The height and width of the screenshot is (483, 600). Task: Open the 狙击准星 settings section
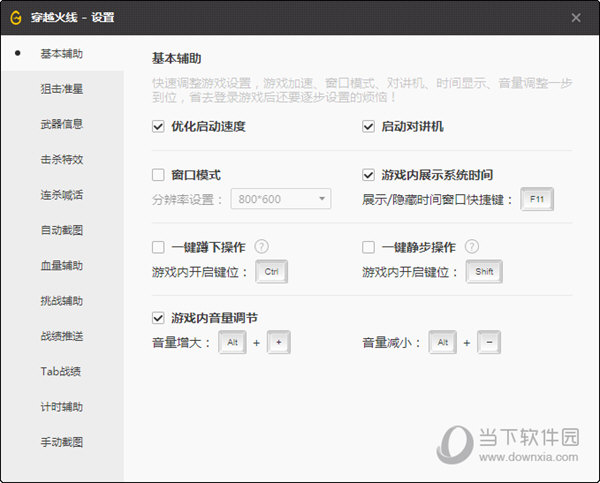coord(62,89)
